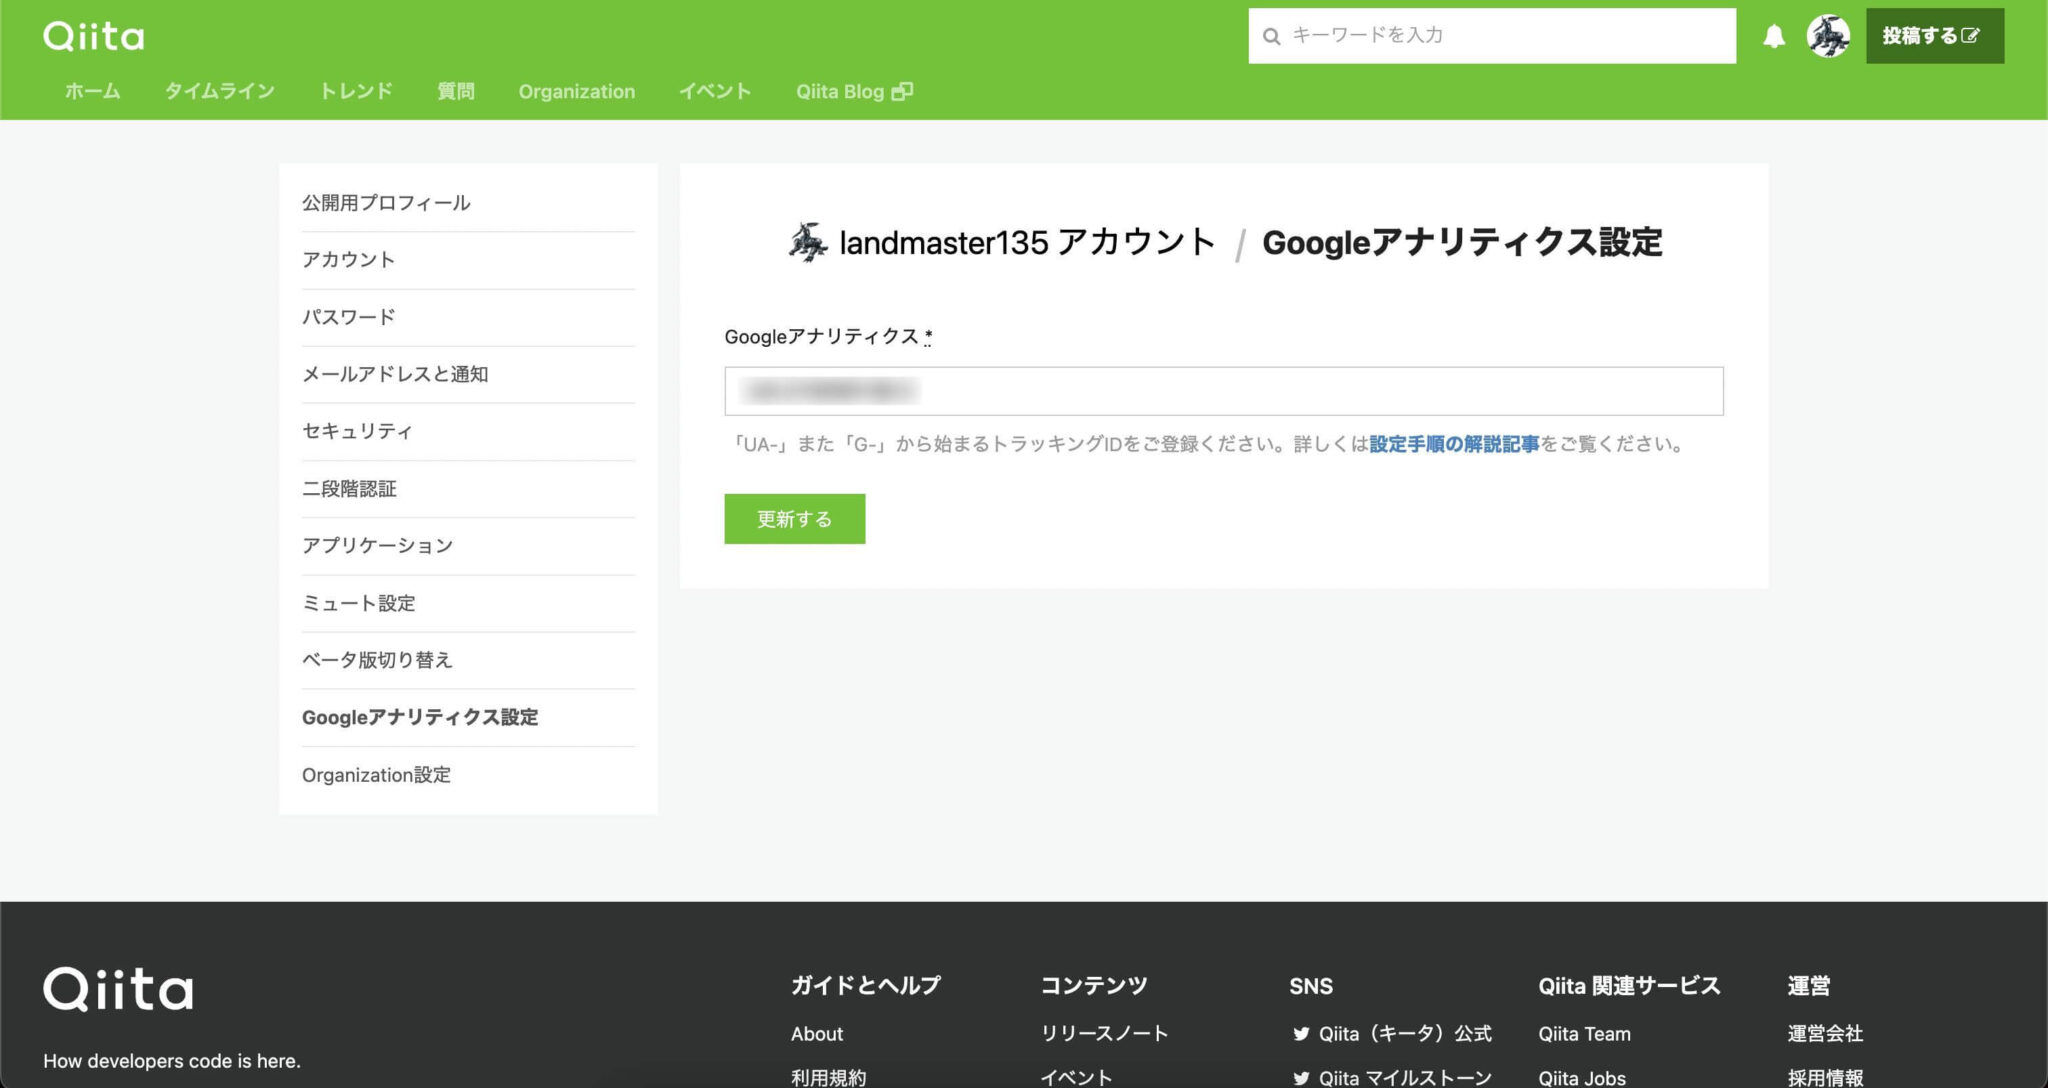2048x1088 pixels.
Task: Click the keyword search input box
Action: 1490,35
